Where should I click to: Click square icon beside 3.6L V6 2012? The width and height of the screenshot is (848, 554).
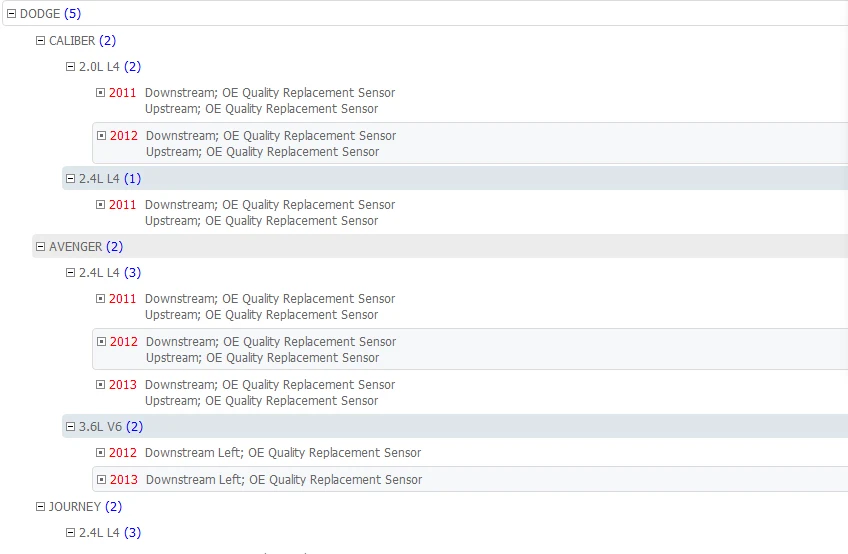(x=101, y=453)
